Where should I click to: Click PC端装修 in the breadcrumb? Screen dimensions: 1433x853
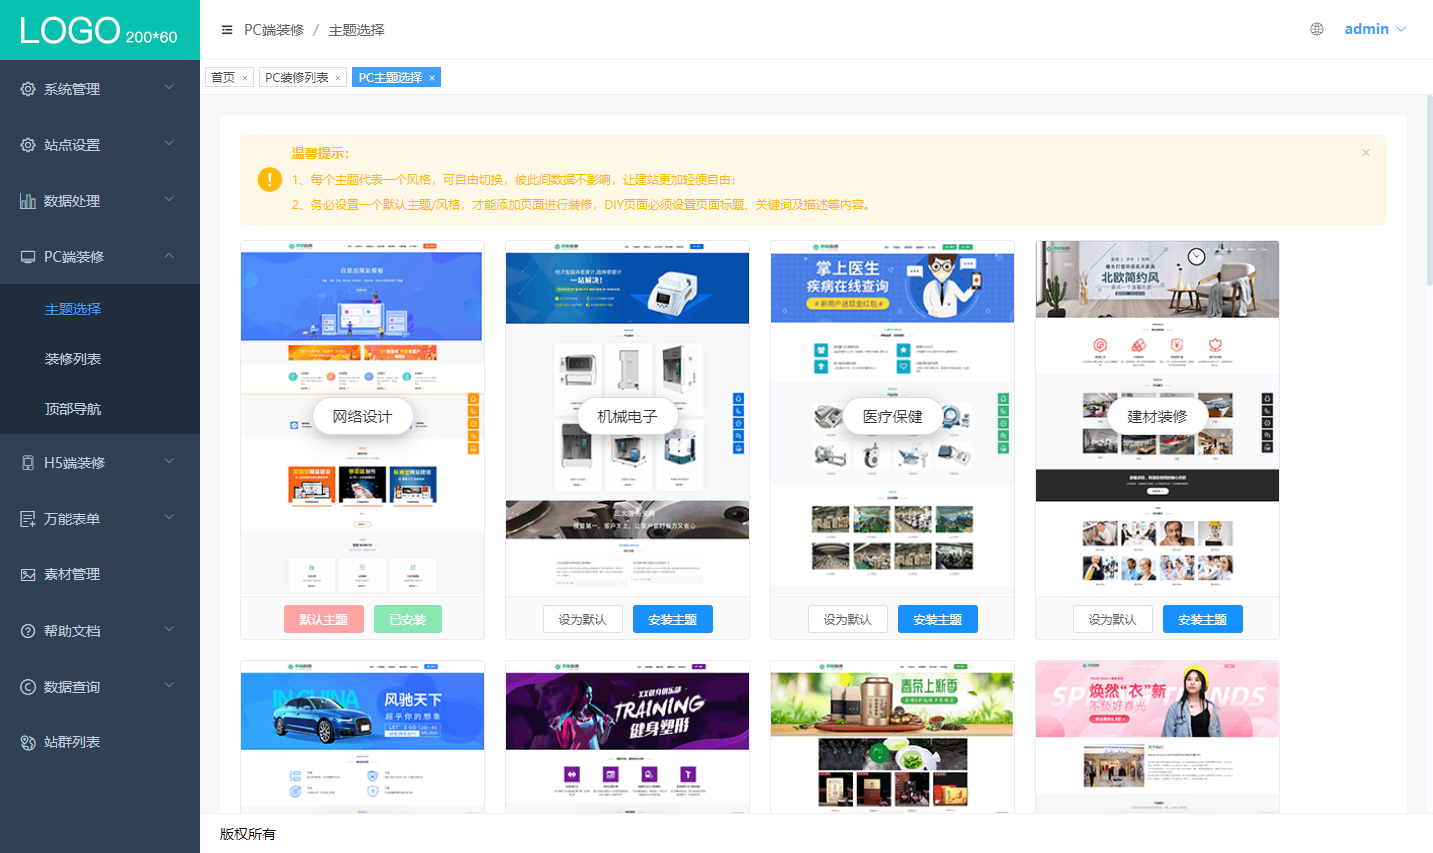point(274,30)
